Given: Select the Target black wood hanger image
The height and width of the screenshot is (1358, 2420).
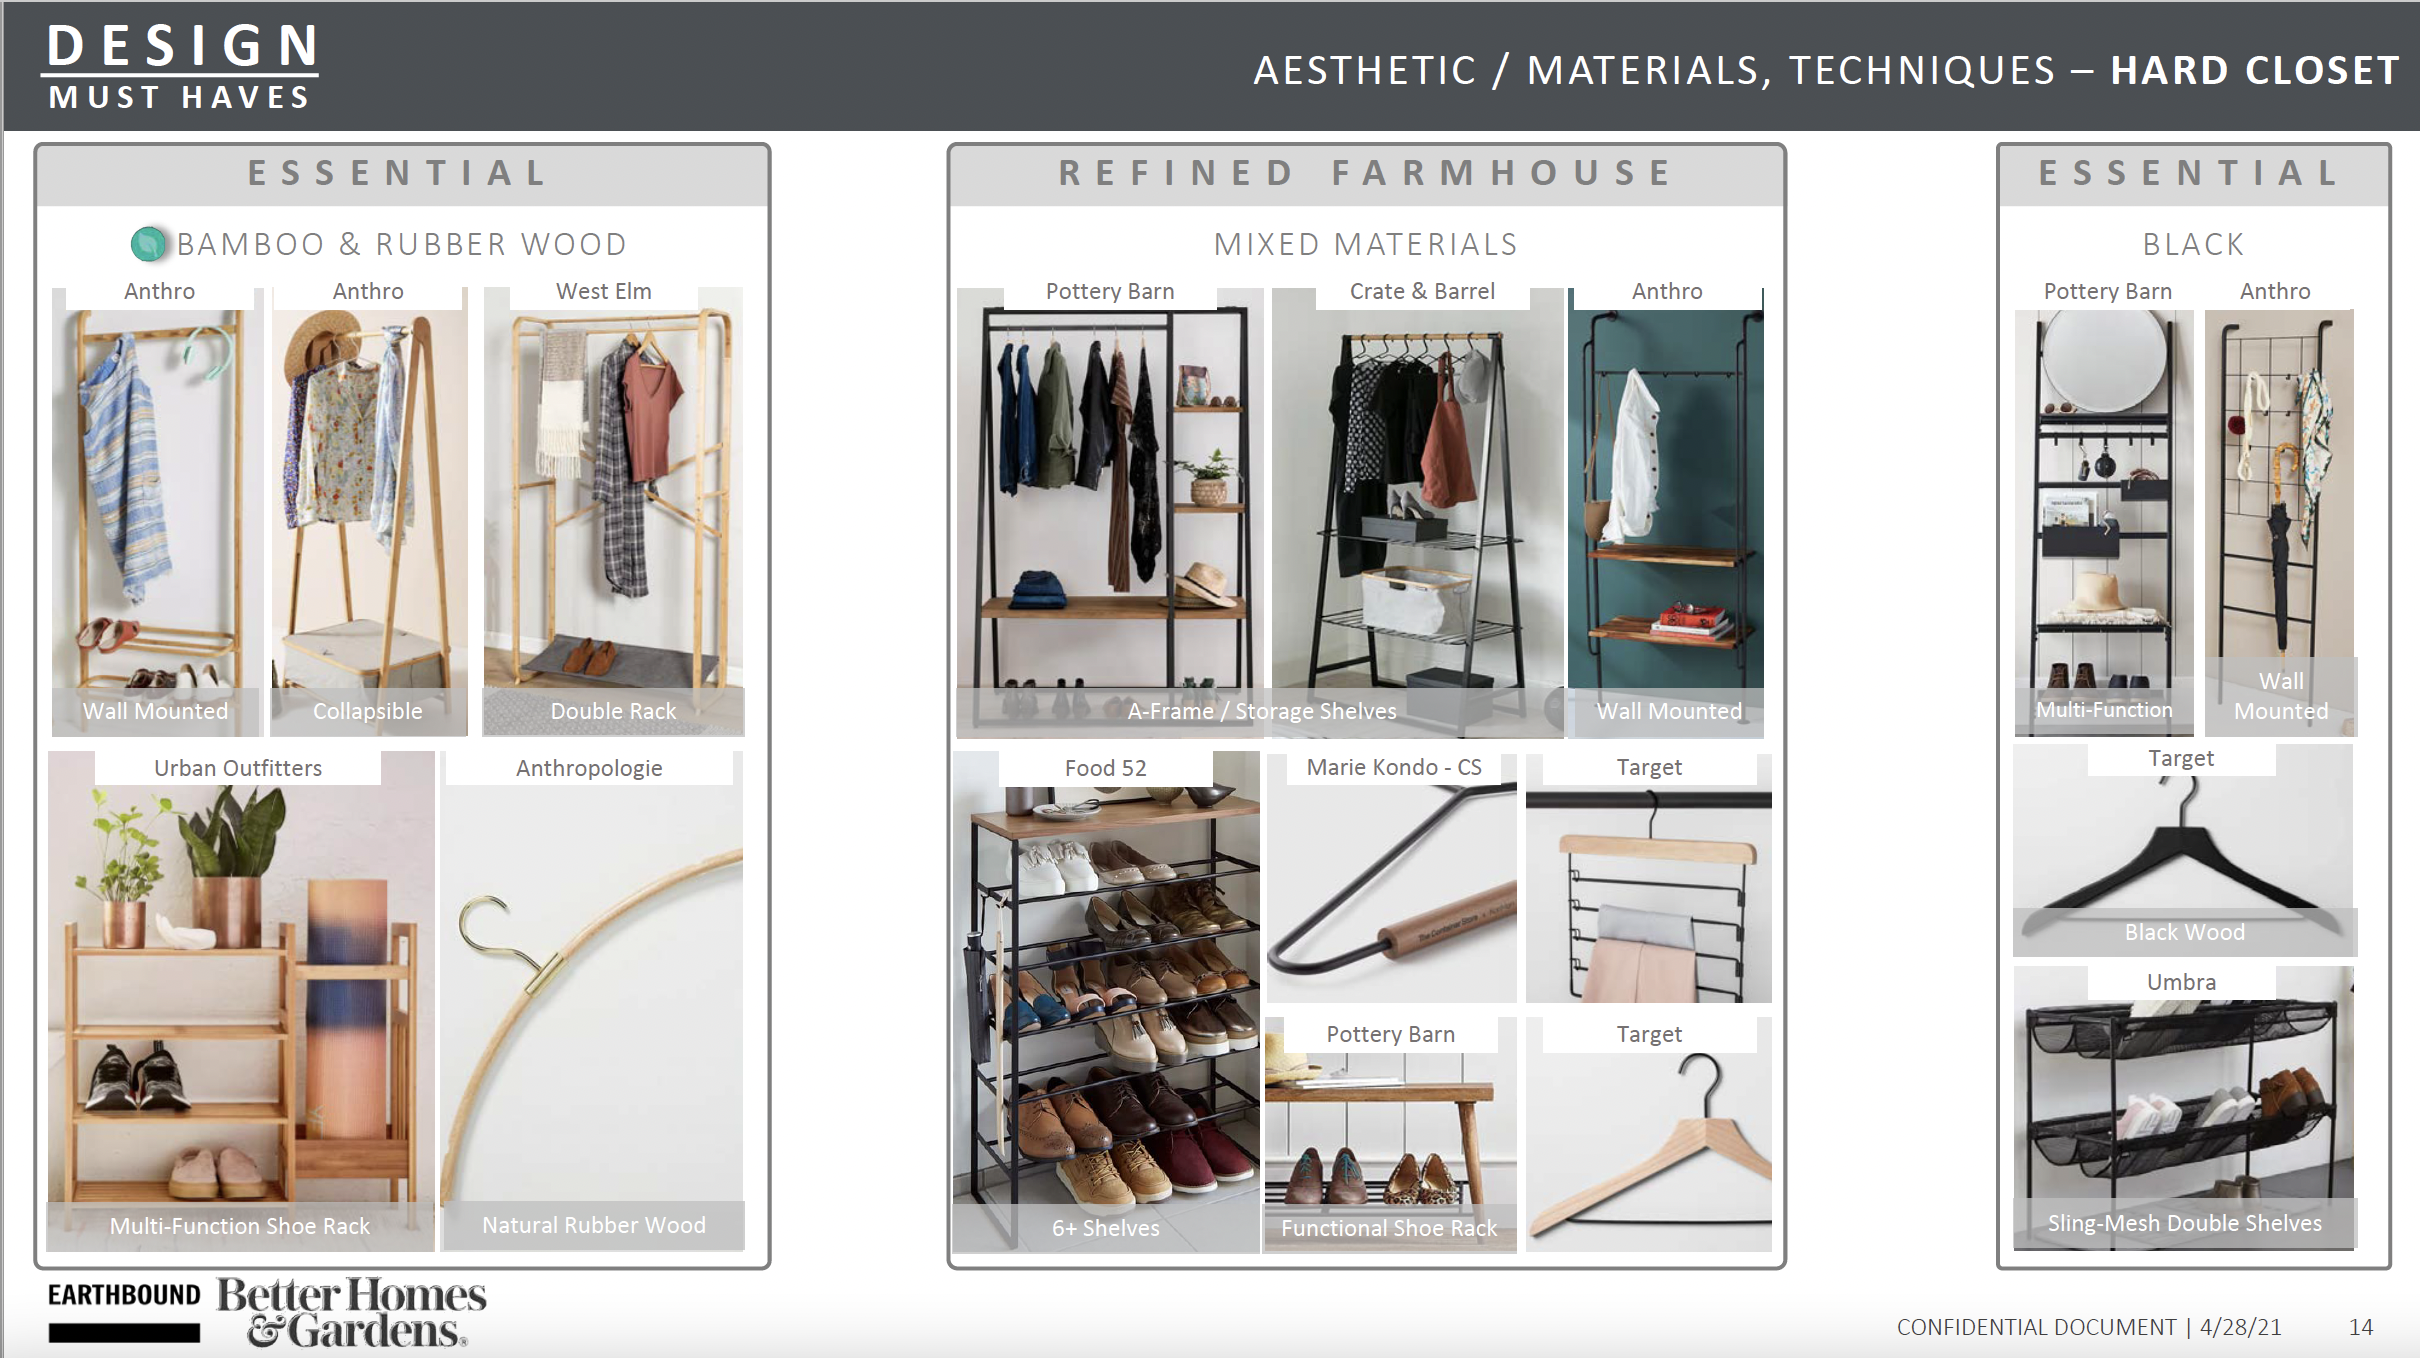Looking at the screenshot, I should tap(2185, 850).
